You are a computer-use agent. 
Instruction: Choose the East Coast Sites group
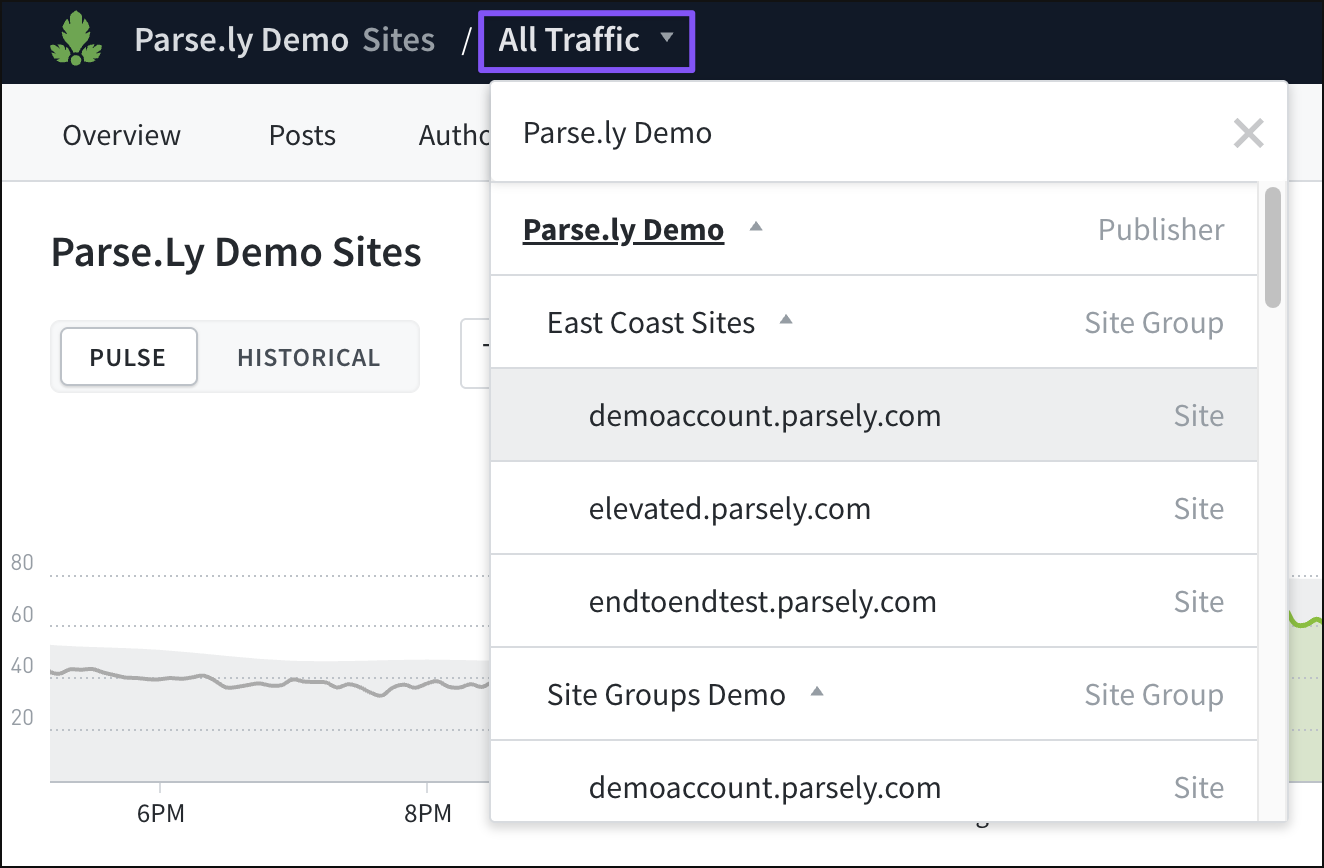651,322
